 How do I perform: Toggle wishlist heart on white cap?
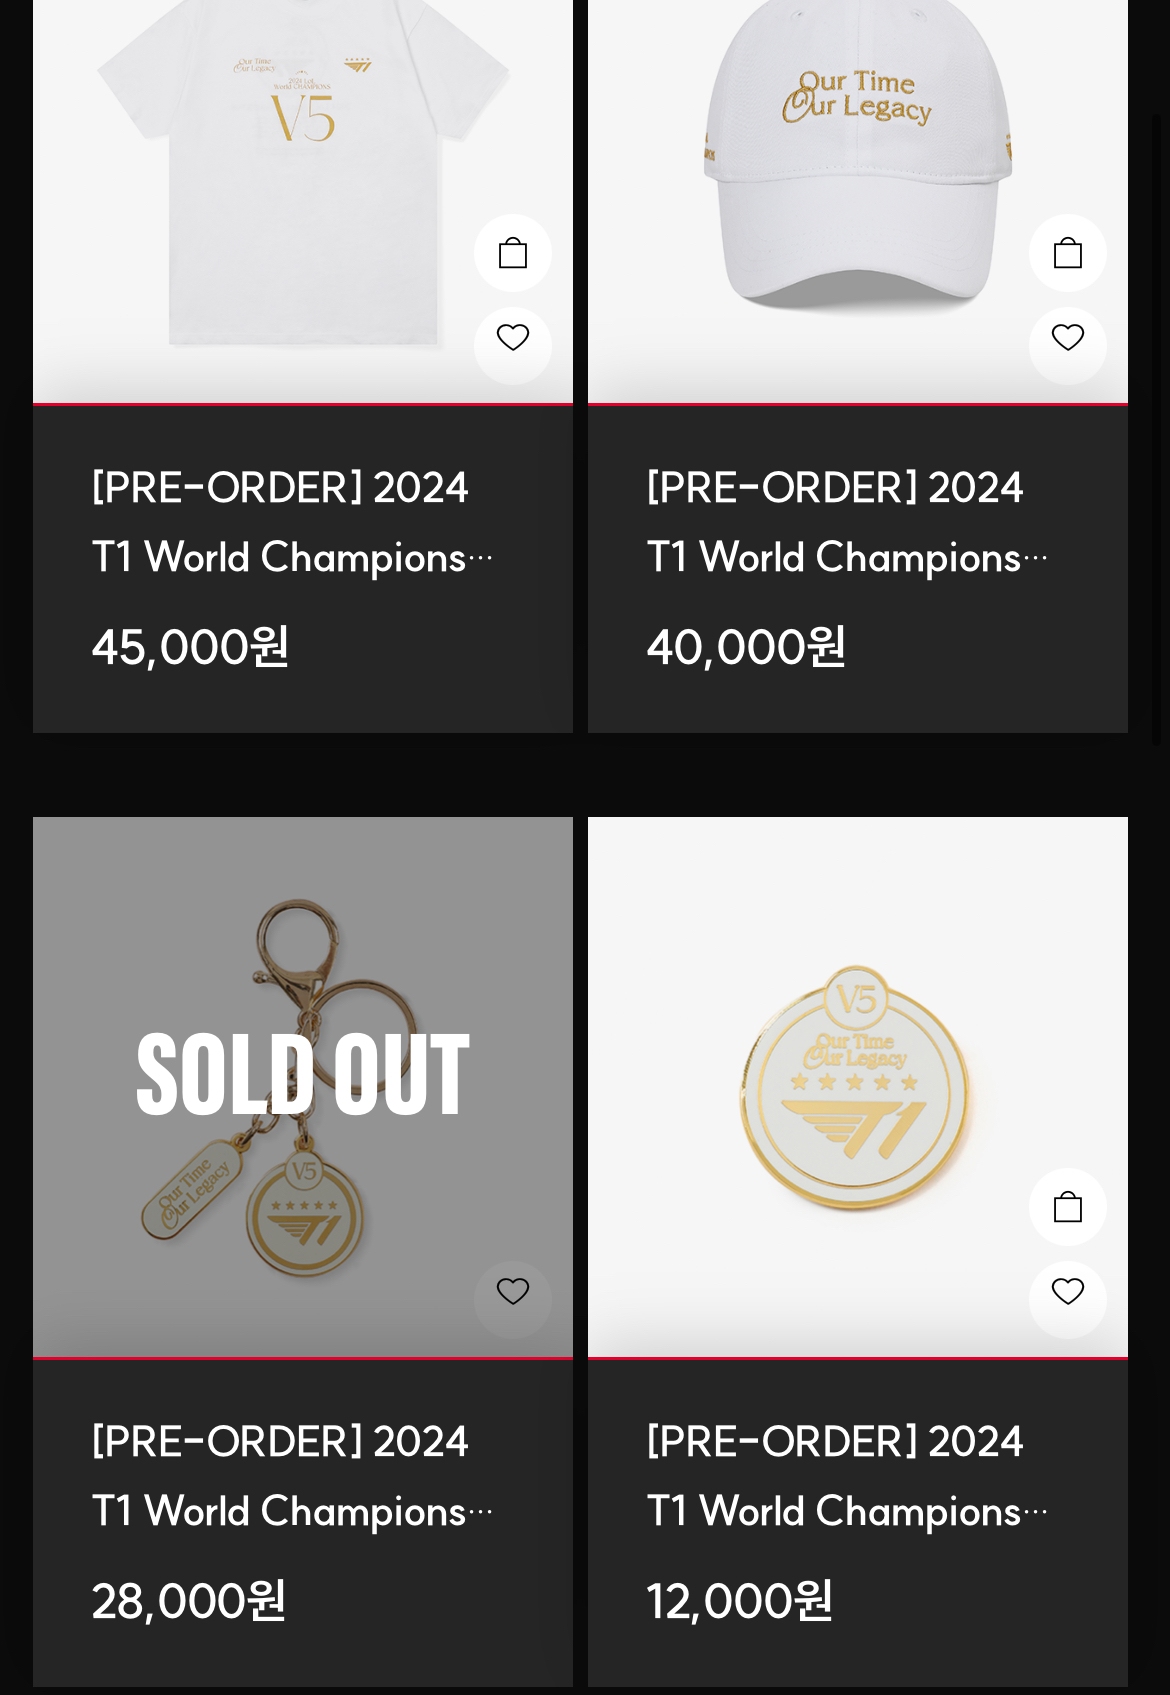point(1068,338)
